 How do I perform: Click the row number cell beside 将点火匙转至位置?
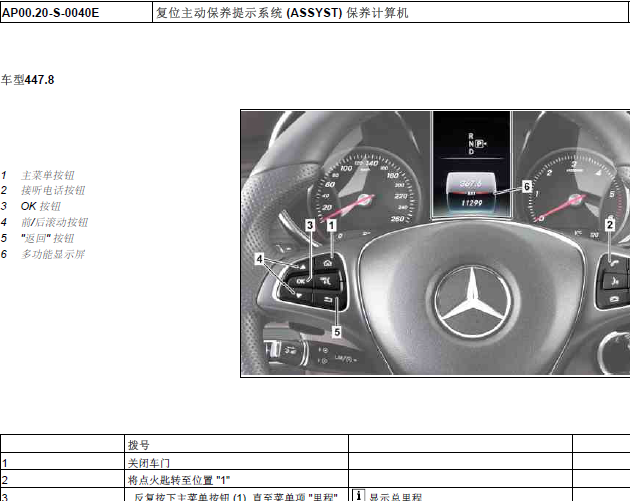point(62,480)
